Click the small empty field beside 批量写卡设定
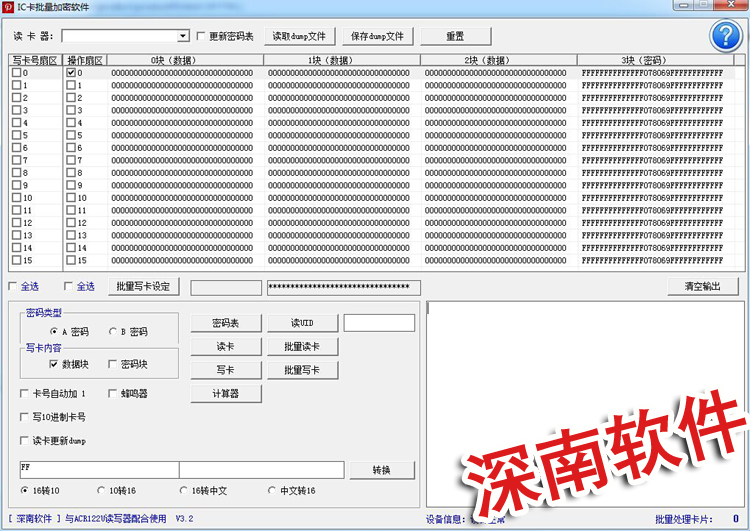750x531 pixels. pos(226,288)
